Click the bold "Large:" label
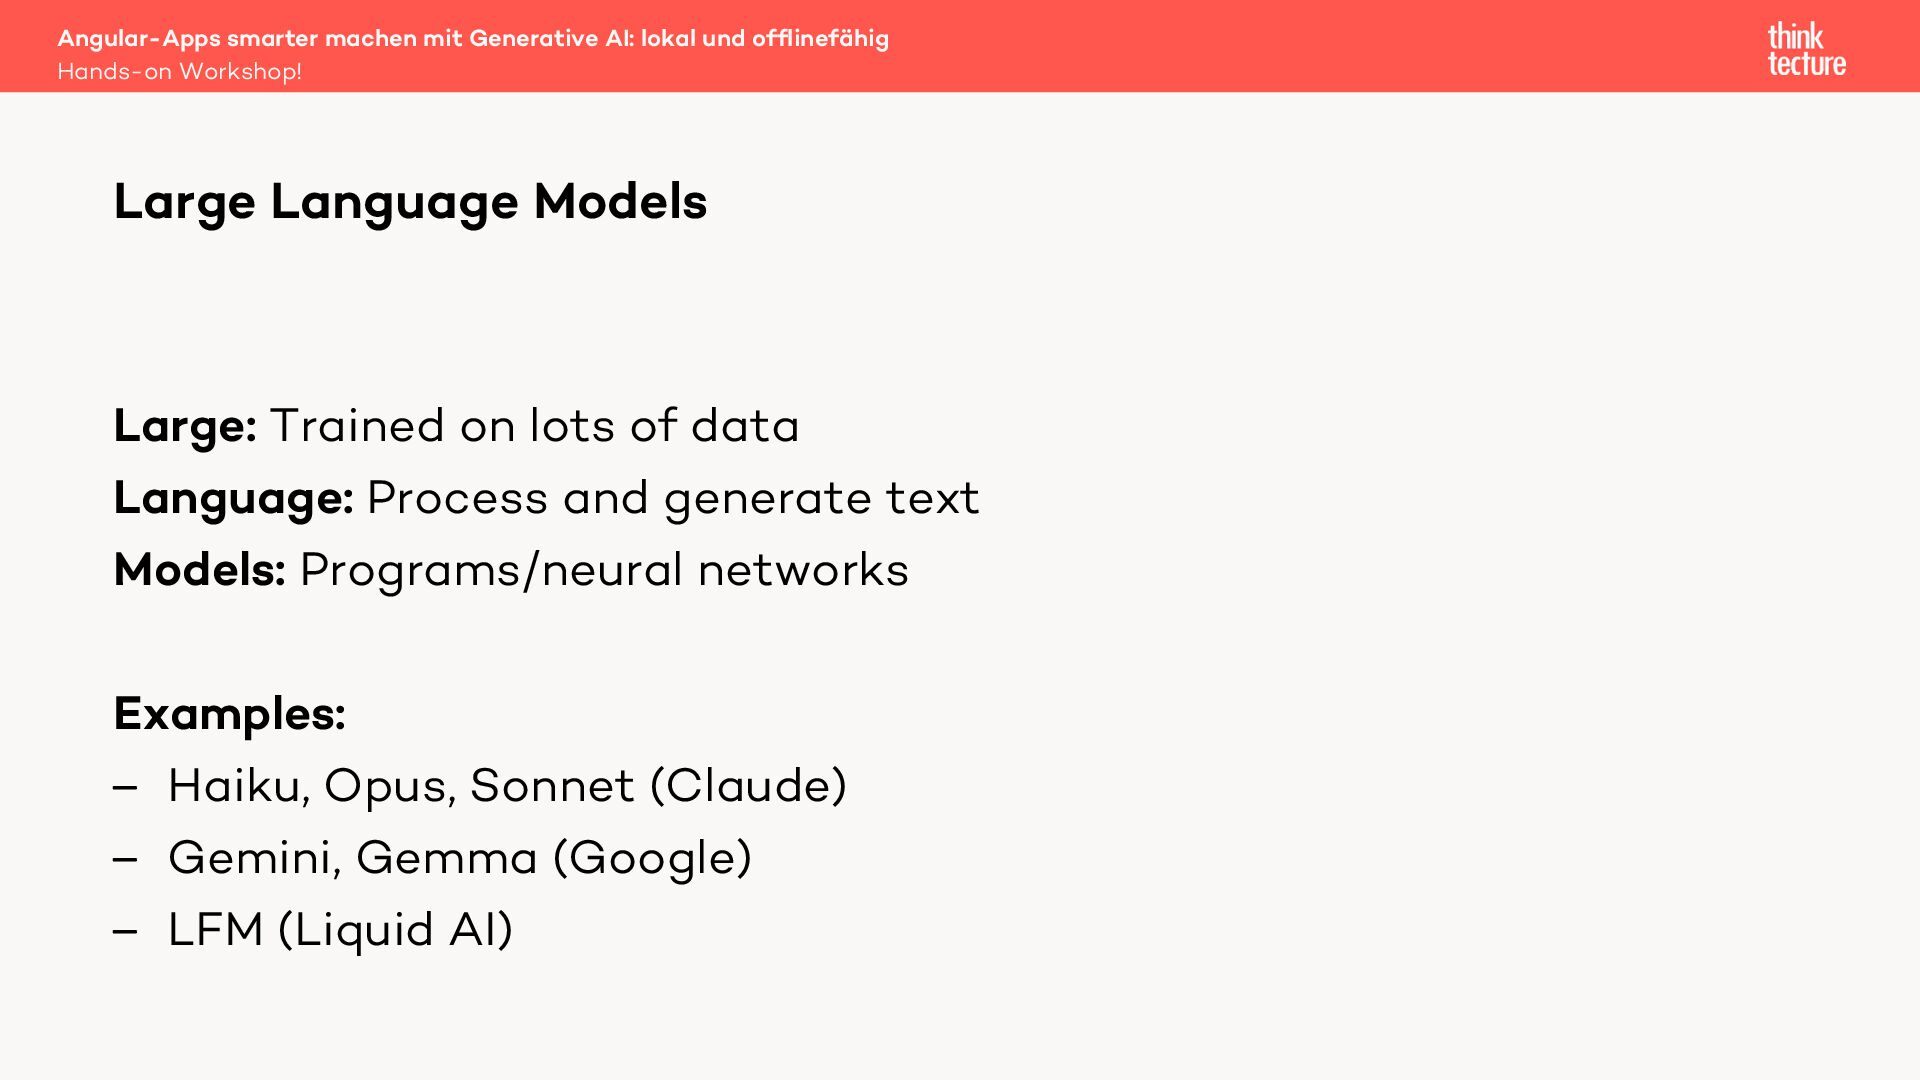Viewport: 1920px width, 1080px height. tap(185, 426)
